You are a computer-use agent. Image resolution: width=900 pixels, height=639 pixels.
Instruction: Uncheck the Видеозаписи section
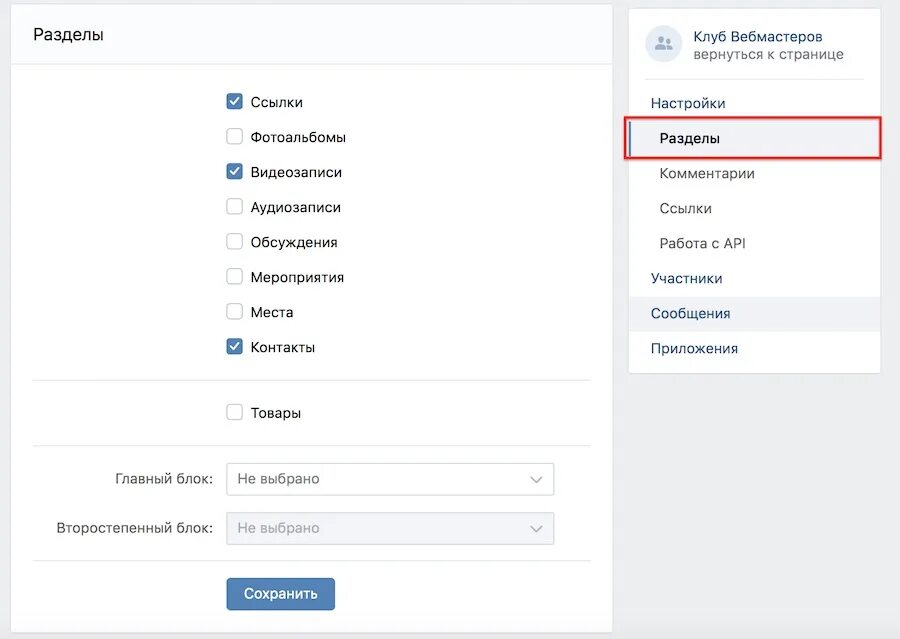(x=234, y=171)
